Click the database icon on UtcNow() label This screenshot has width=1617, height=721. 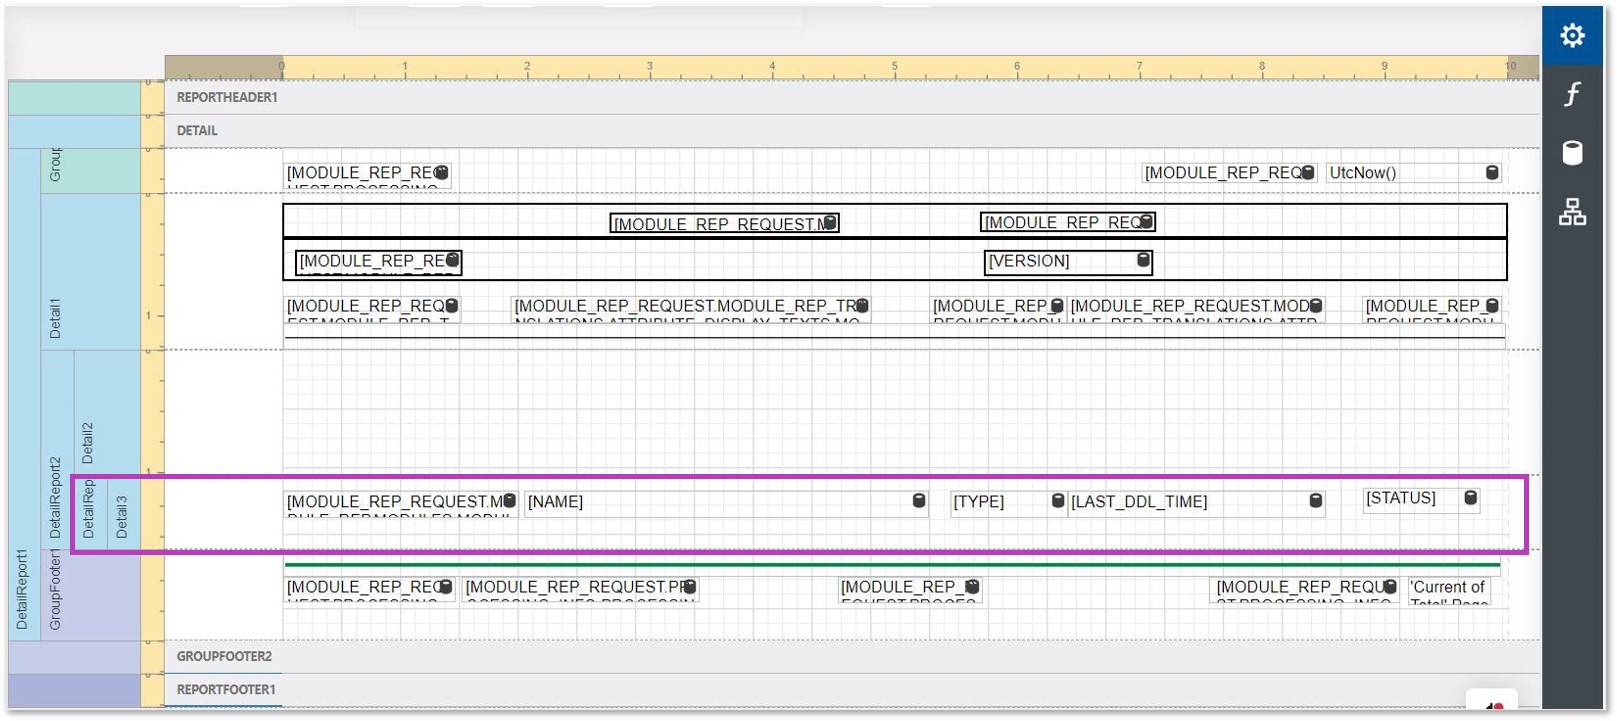click(x=1492, y=173)
